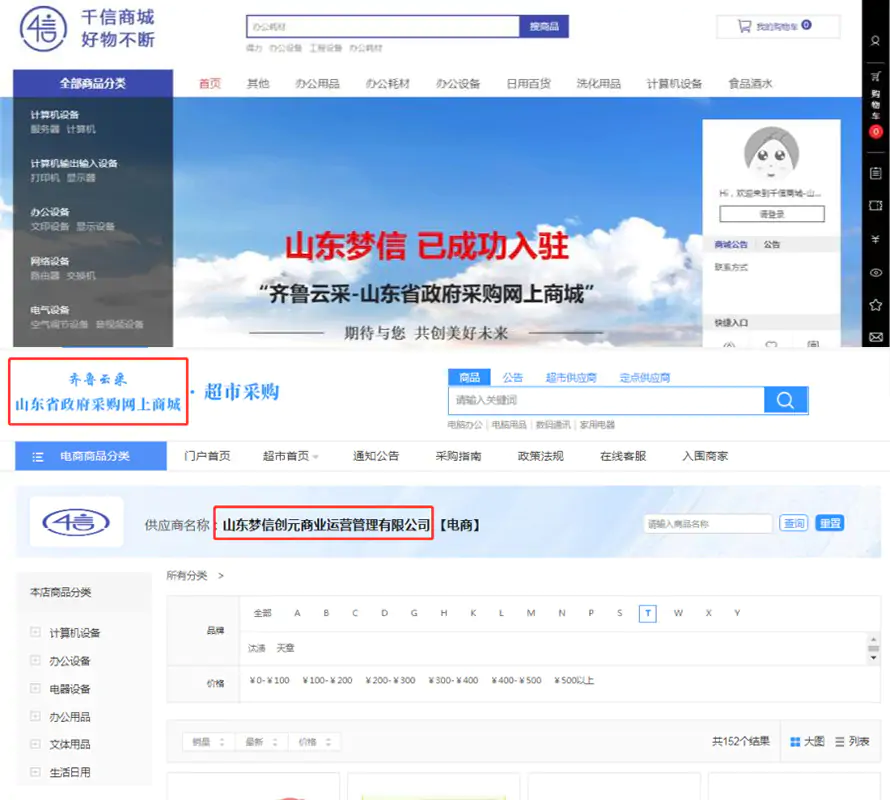
Task: Open the orders clipboard icon in the black side toolbar
Action: coord(876,173)
